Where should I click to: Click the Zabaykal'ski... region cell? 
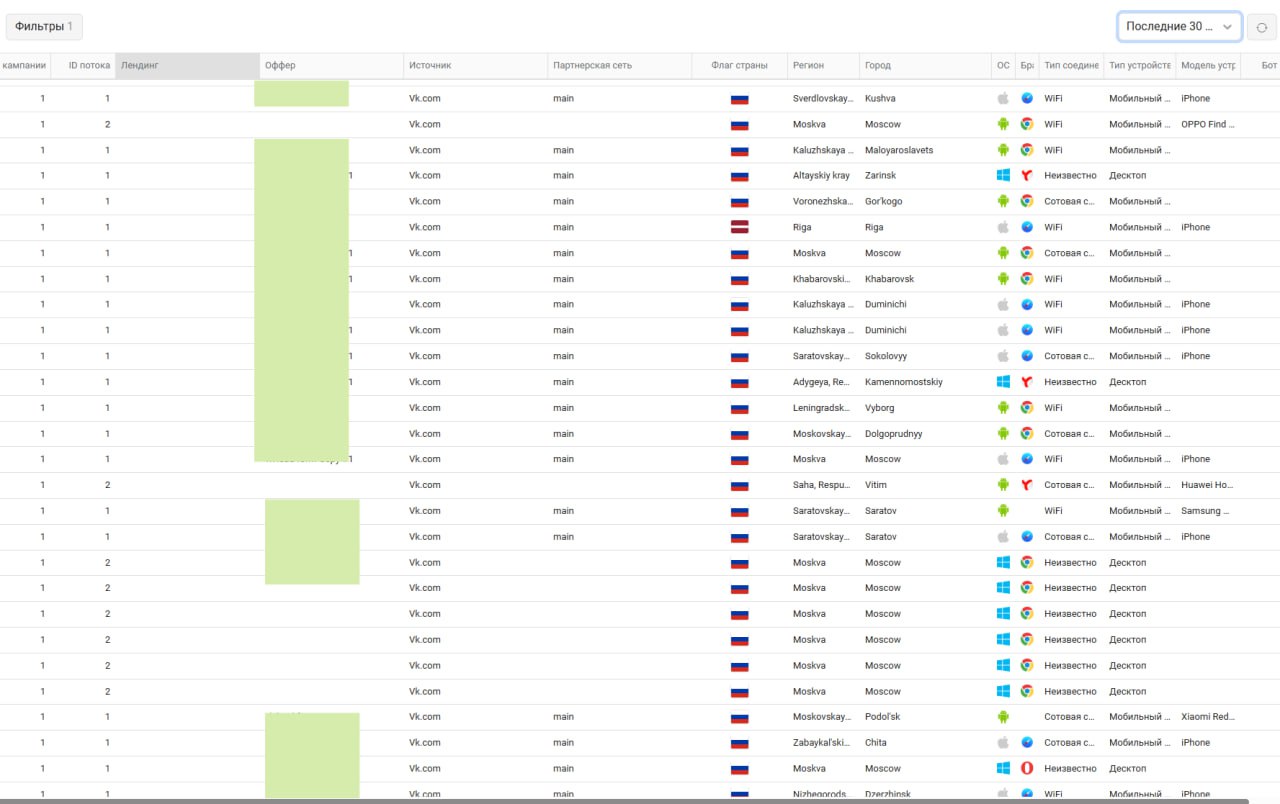[822, 743]
